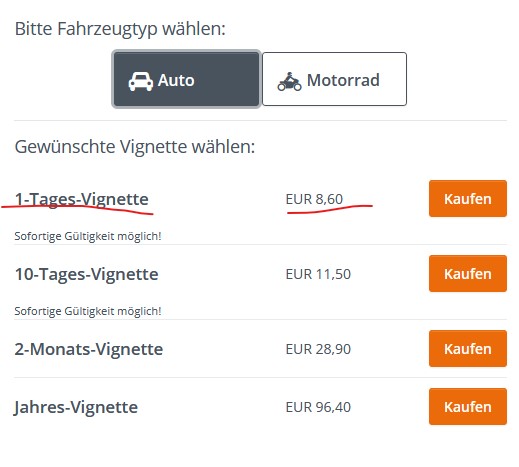Click the validity note under 10-Tages-Vignette
The width and height of the screenshot is (519, 467).
click(88, 311)
